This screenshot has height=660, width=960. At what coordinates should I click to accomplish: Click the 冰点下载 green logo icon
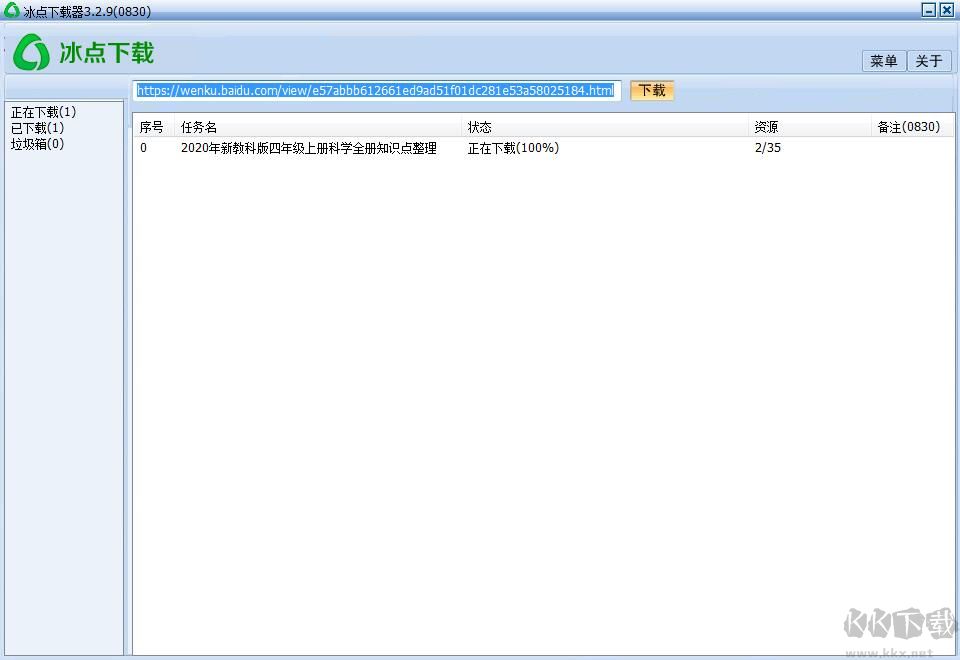(x=31, y=52)
